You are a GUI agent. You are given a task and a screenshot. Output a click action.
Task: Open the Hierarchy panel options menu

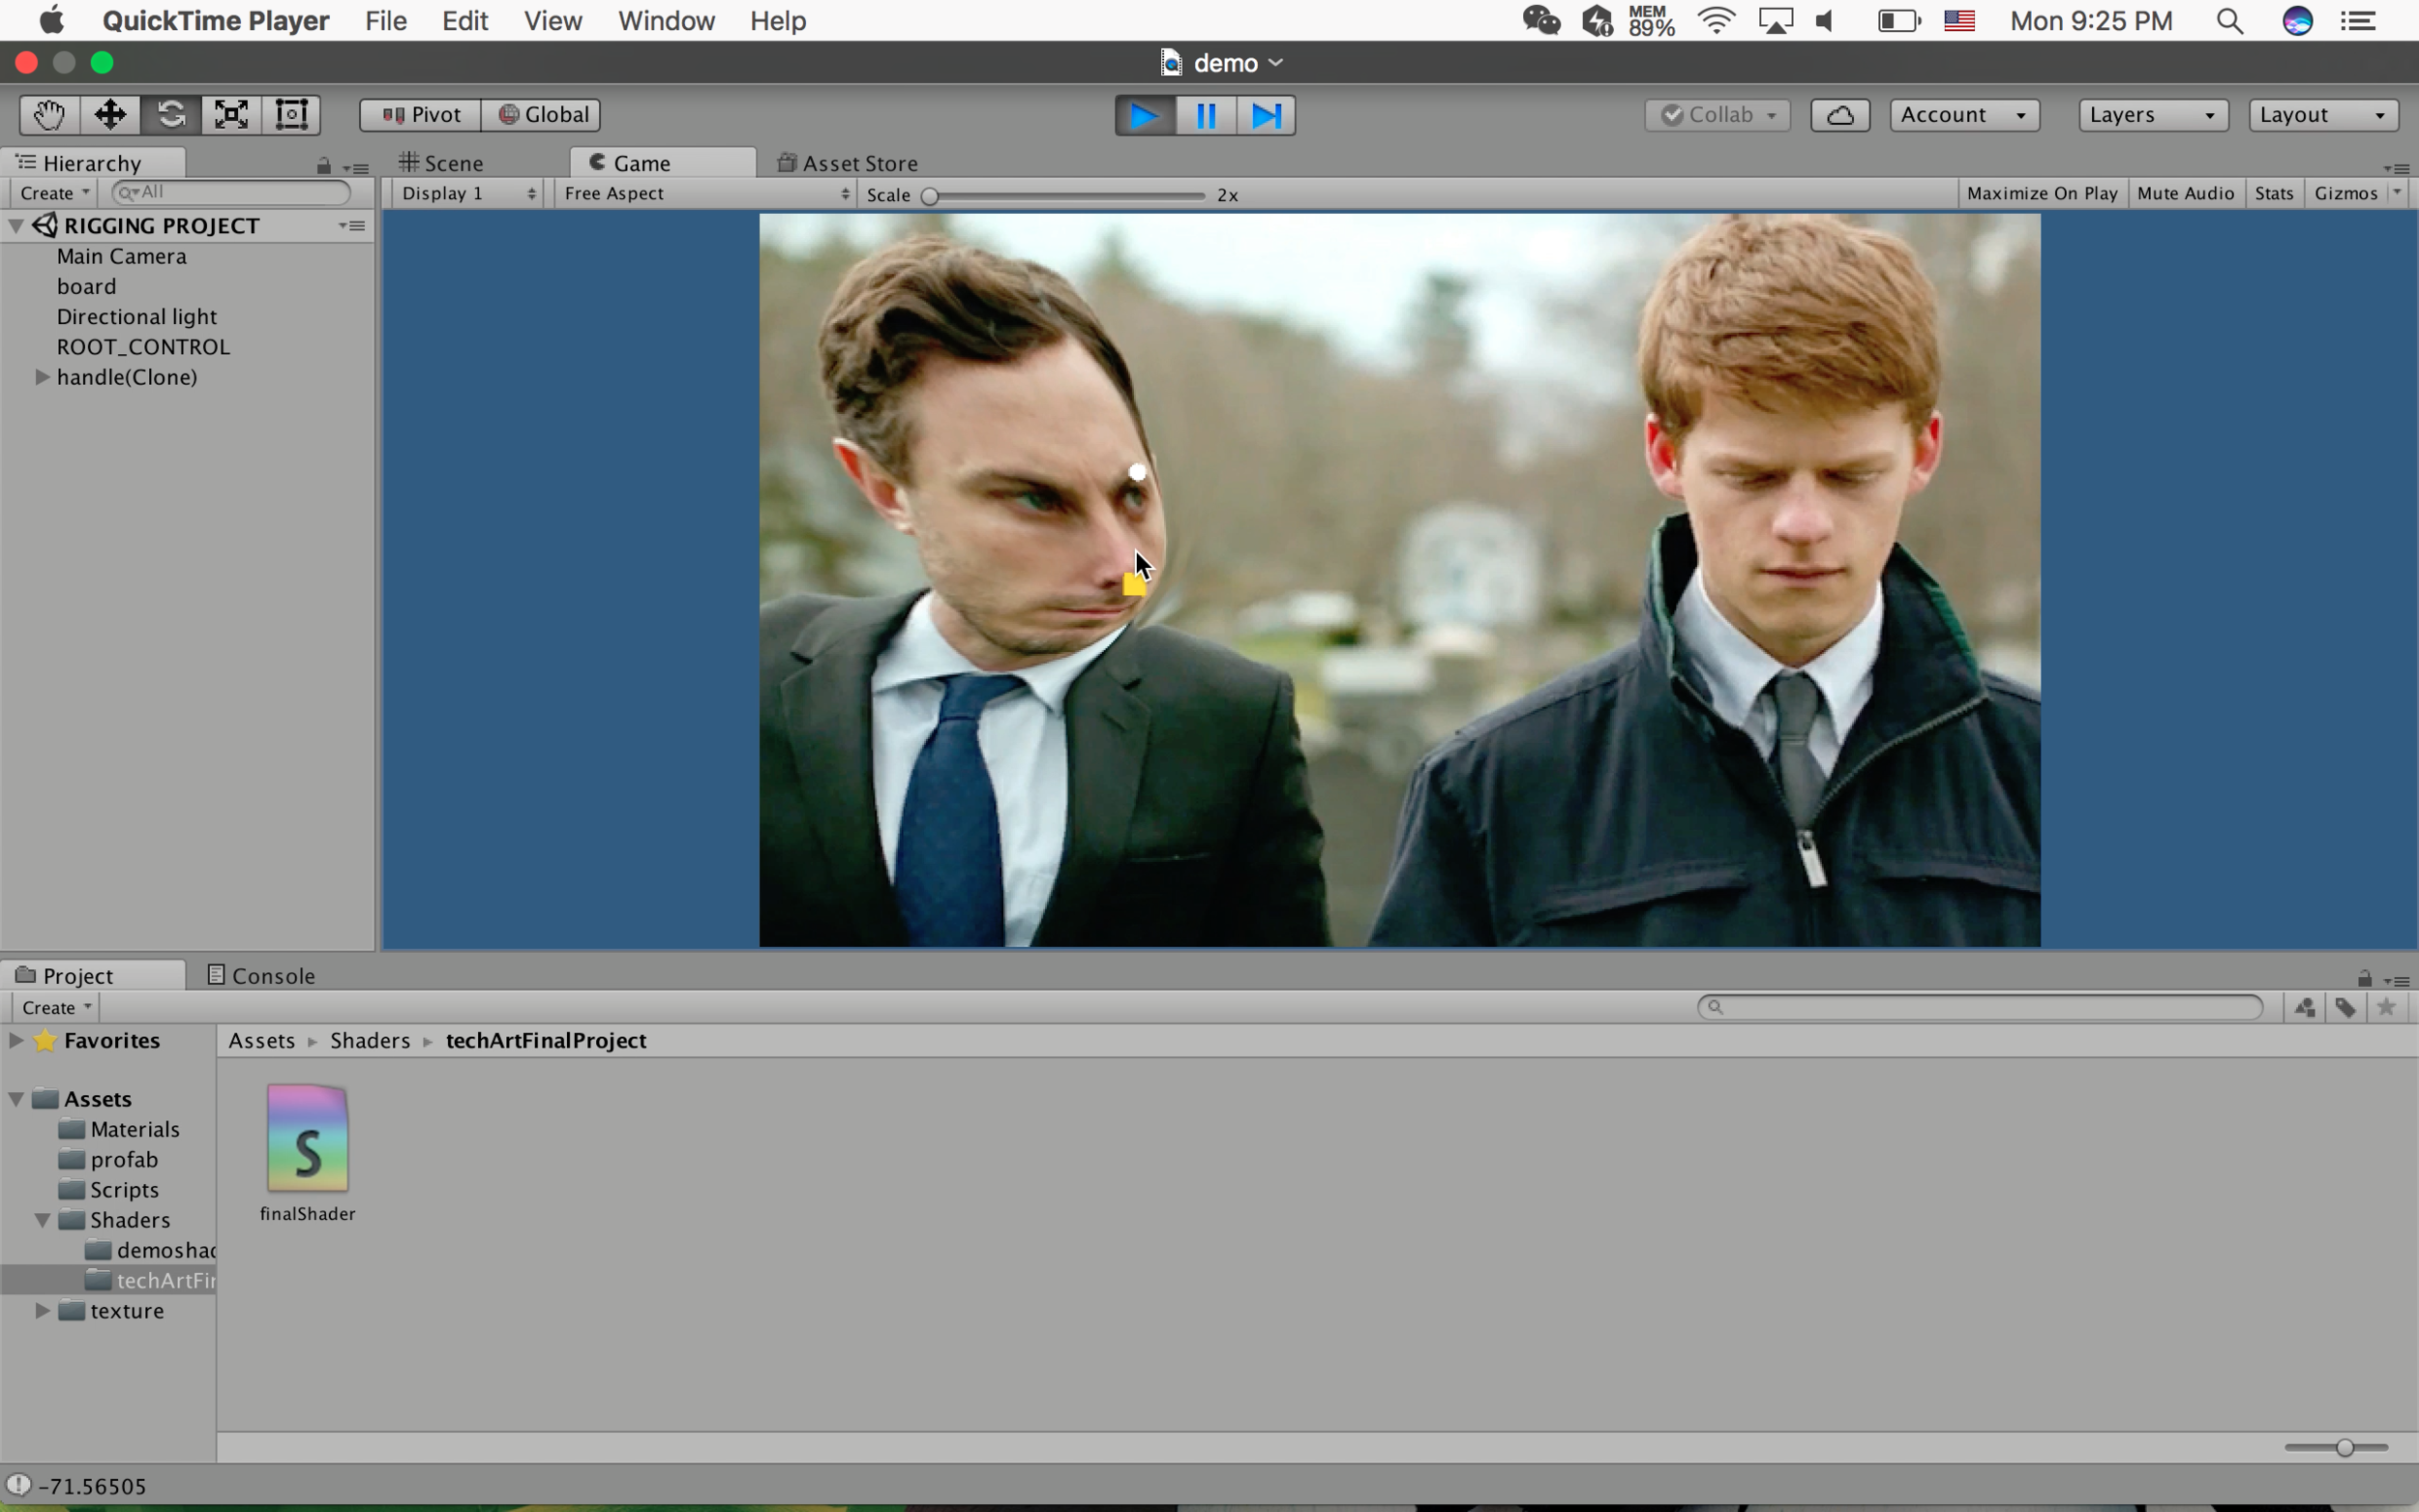point(356,168)
